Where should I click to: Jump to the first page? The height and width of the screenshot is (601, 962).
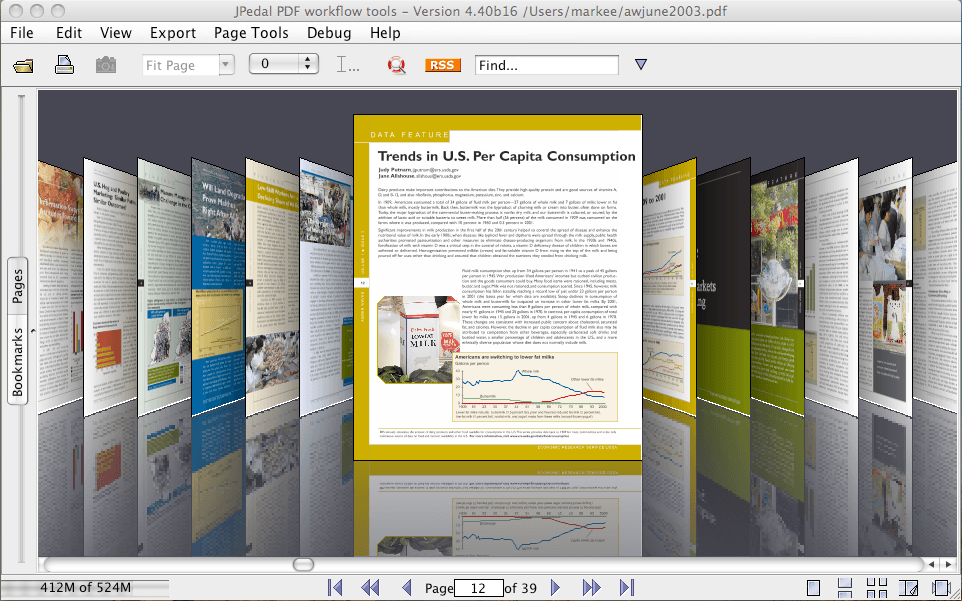[335, 588]
